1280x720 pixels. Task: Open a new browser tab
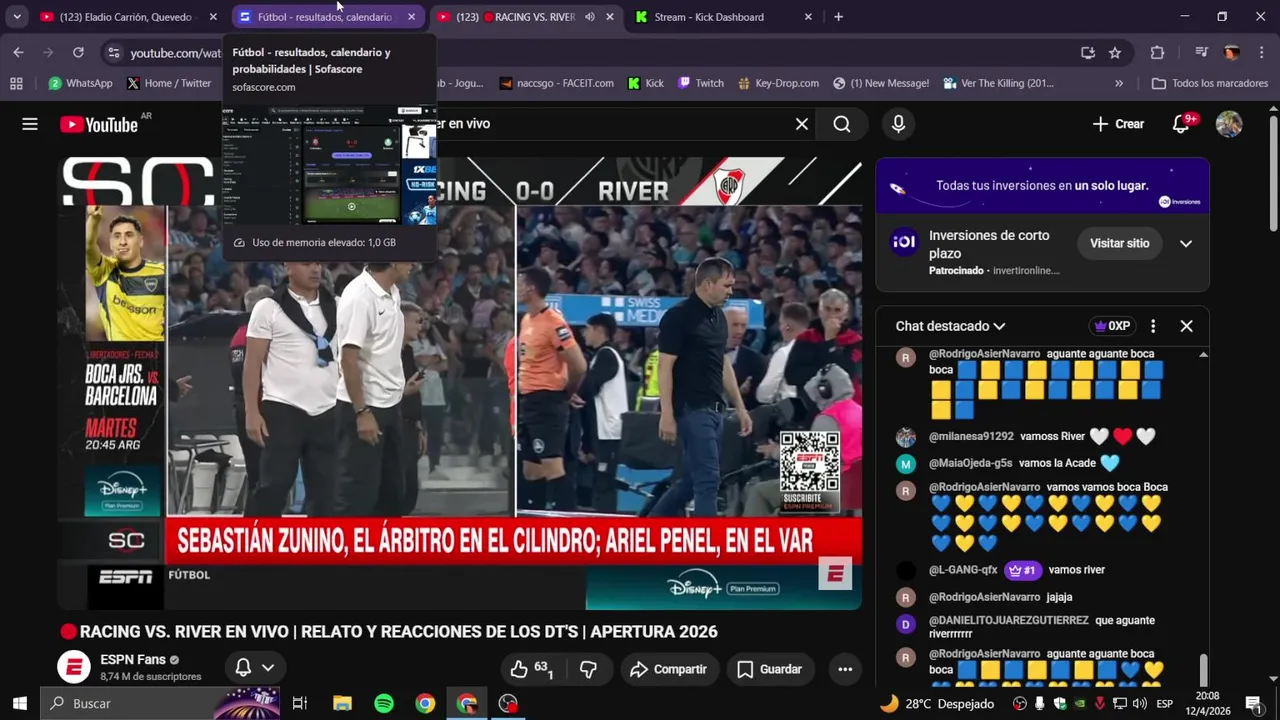pos(838,17)
